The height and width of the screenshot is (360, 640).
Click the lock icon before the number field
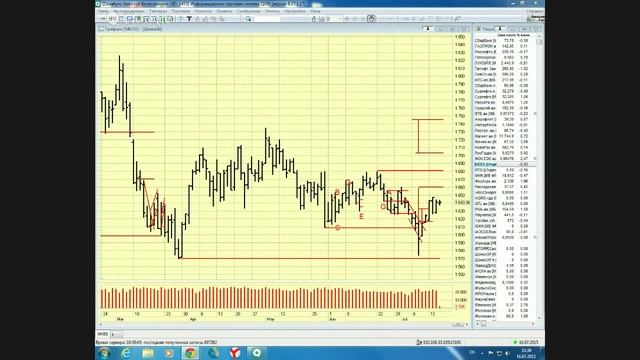(x=314, y=19)
